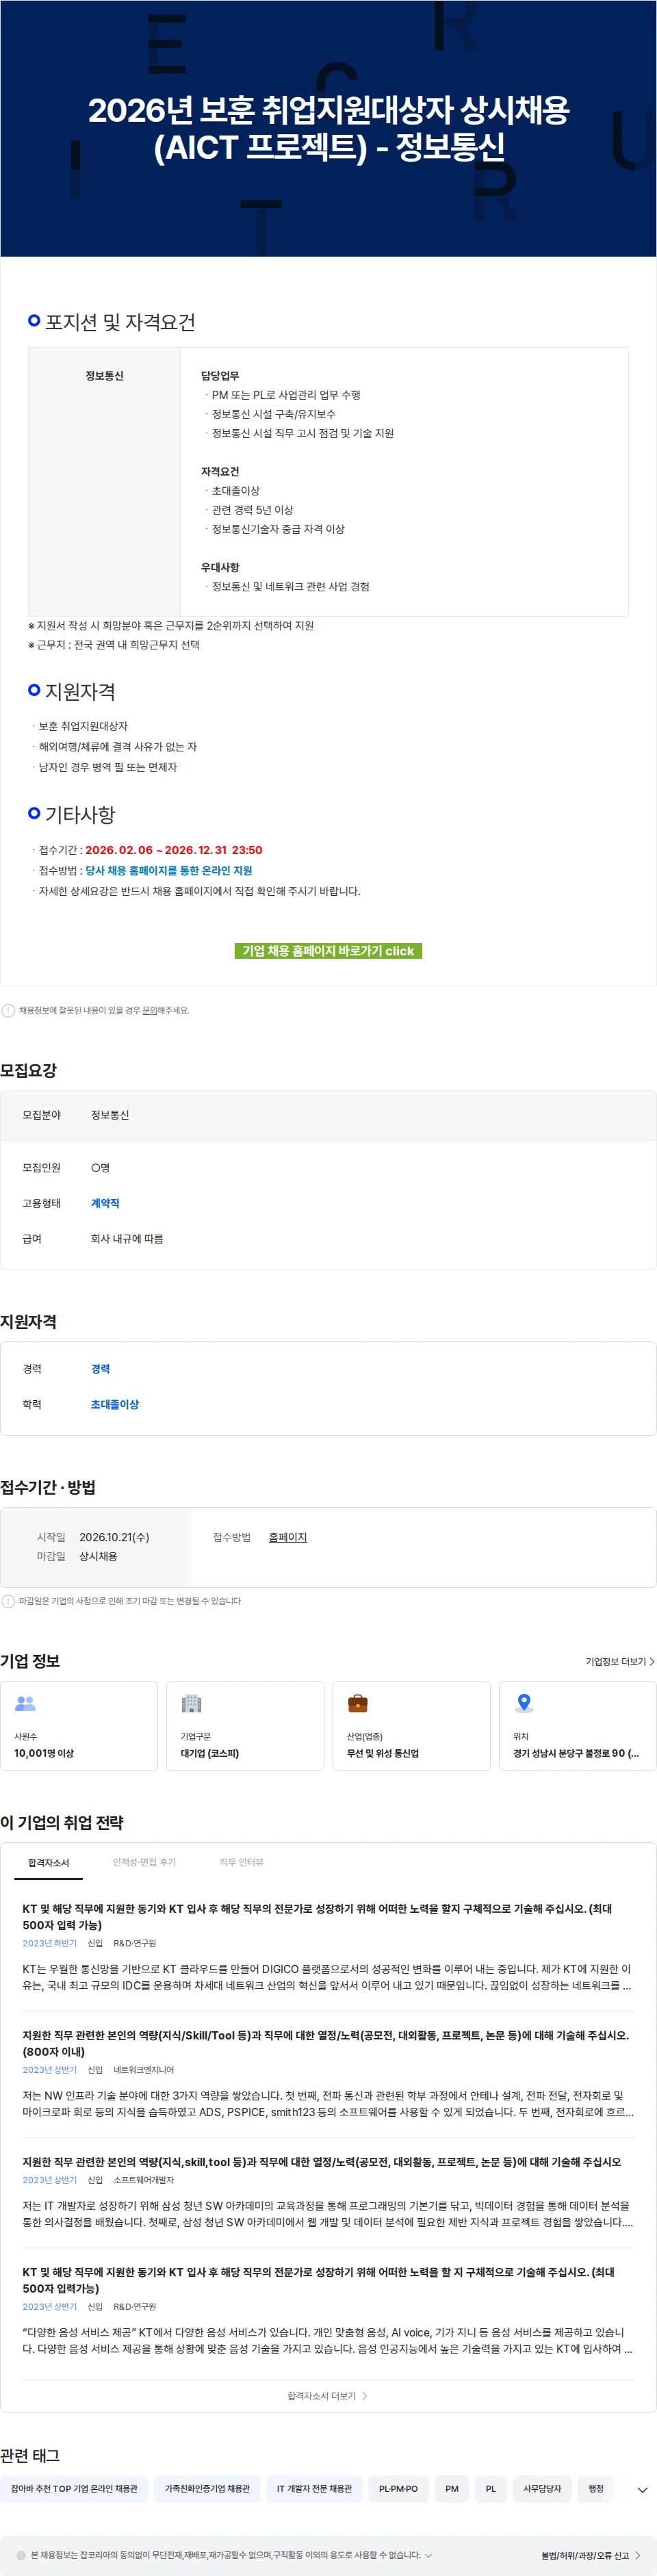Click the 정보통신기술자 중급 자격 이상 requirement

click(278, 529)
